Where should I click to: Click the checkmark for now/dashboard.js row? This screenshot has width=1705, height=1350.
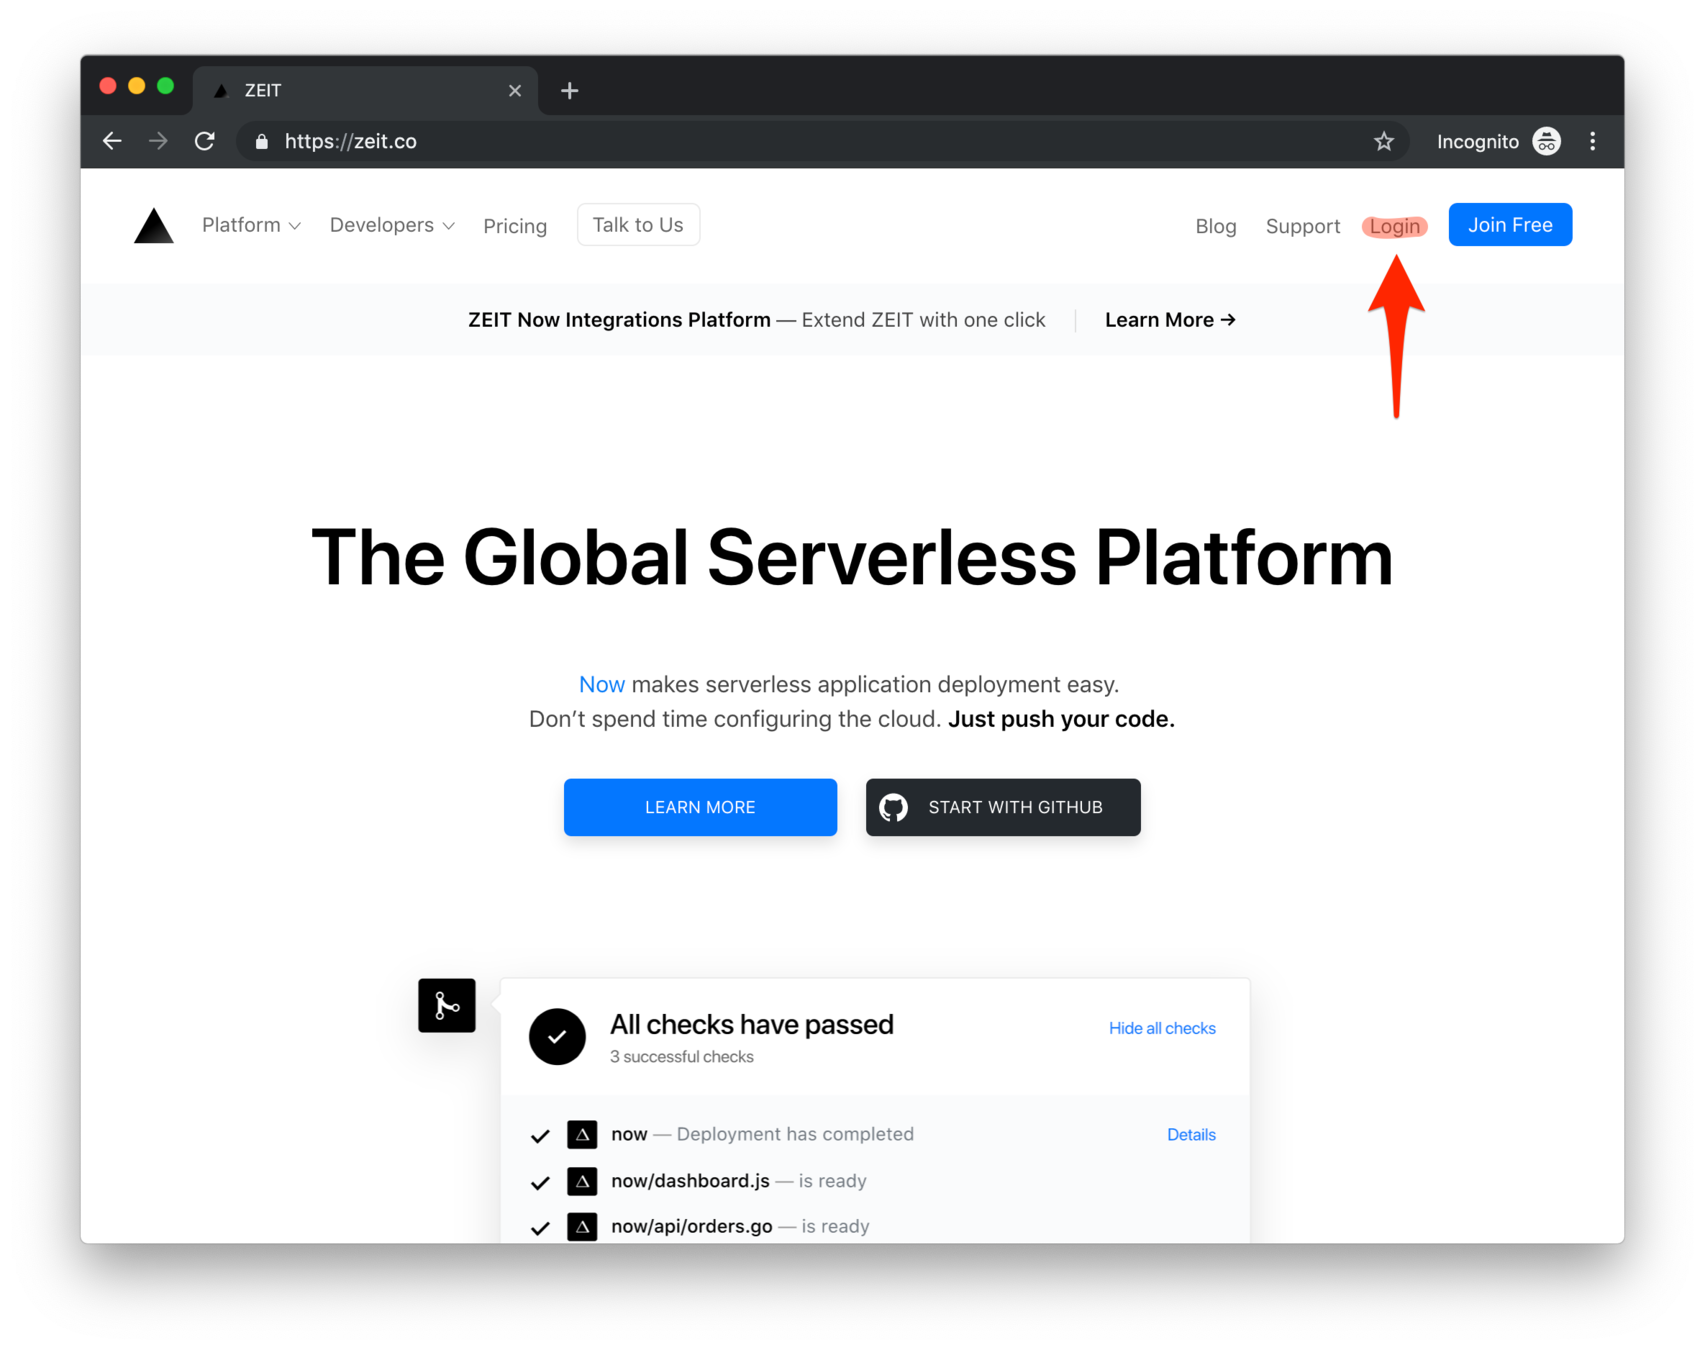click(x=540, y=1183)
